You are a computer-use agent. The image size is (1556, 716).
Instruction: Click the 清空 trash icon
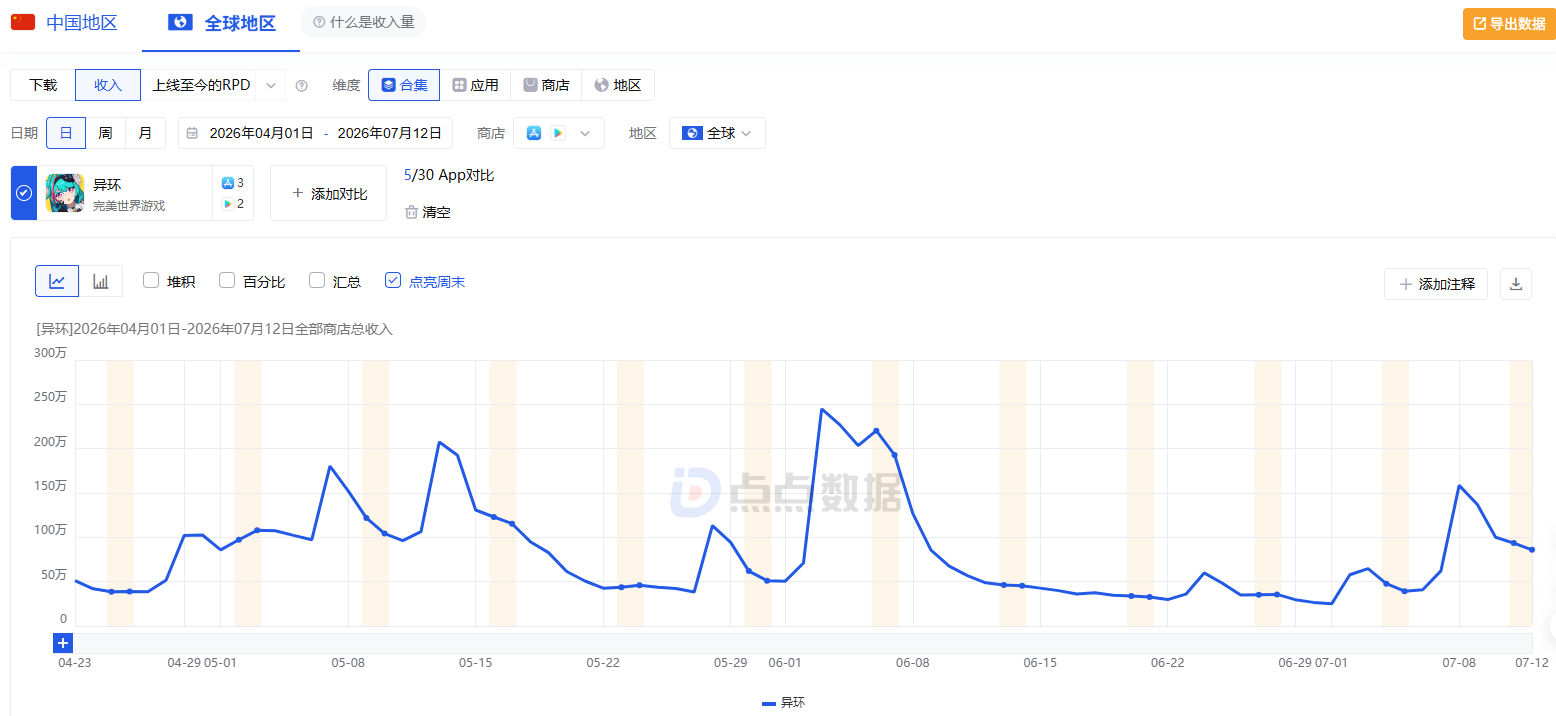coord(411,212)
